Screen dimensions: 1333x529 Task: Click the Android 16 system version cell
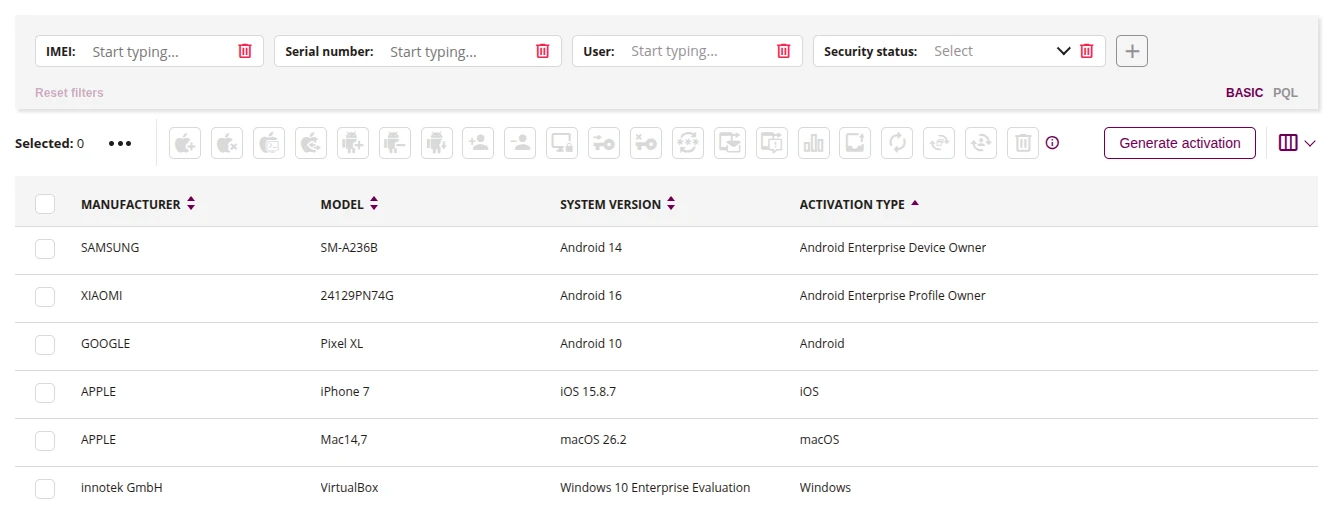(x=591, y=296)
